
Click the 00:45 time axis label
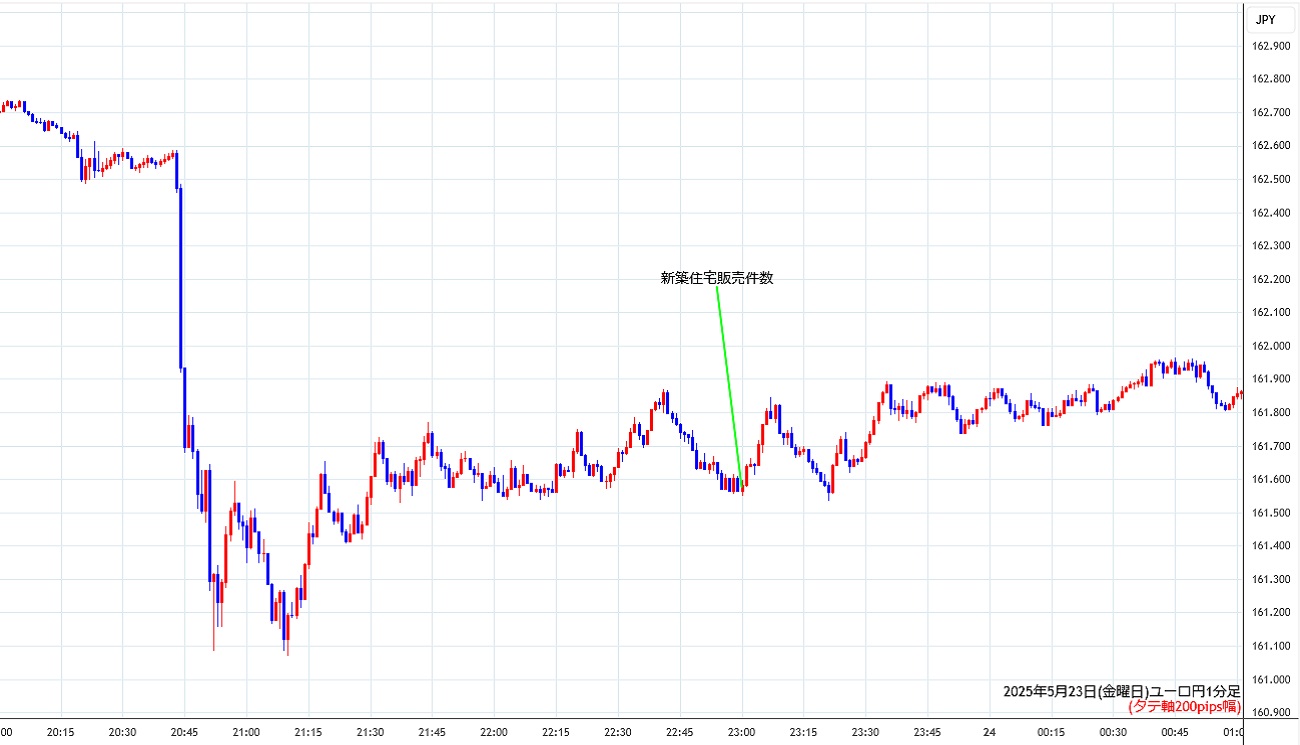pyautogui.click(x=1176, y=732)
